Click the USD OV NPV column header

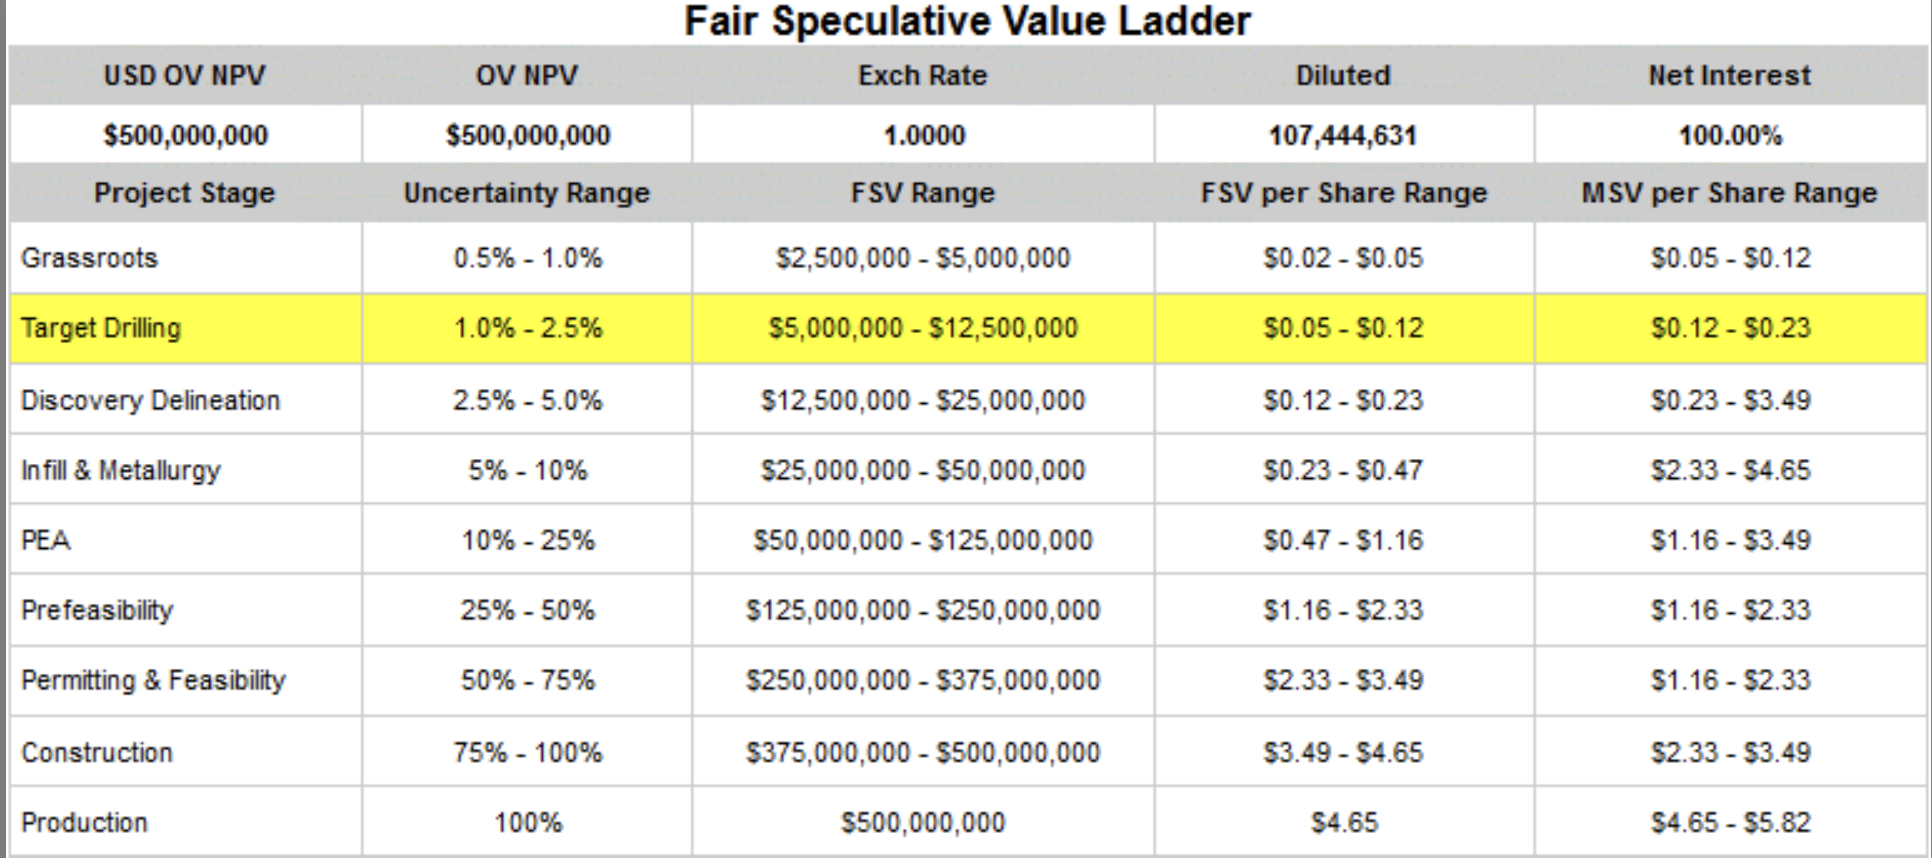click(x=185, y=75)
